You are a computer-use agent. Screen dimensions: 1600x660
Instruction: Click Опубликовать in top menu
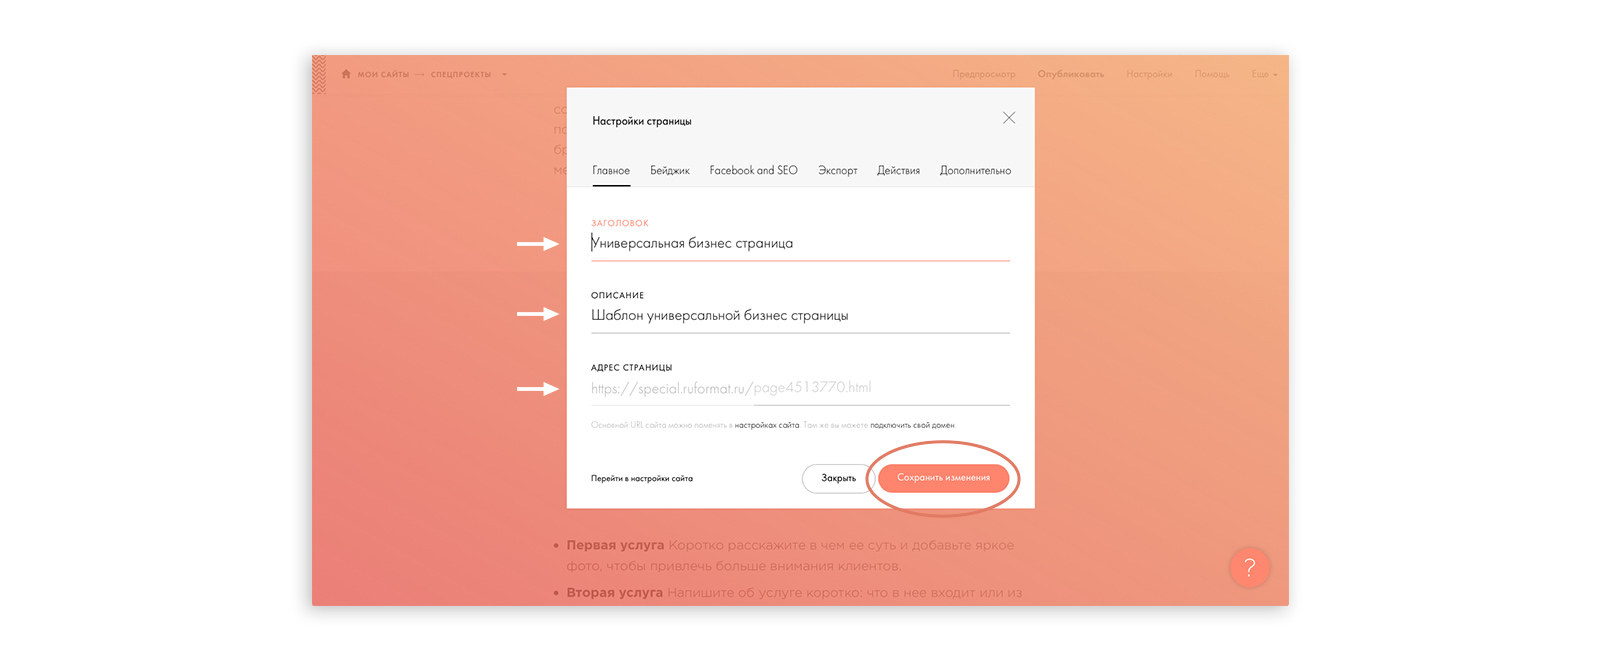tap(1071, 74)
